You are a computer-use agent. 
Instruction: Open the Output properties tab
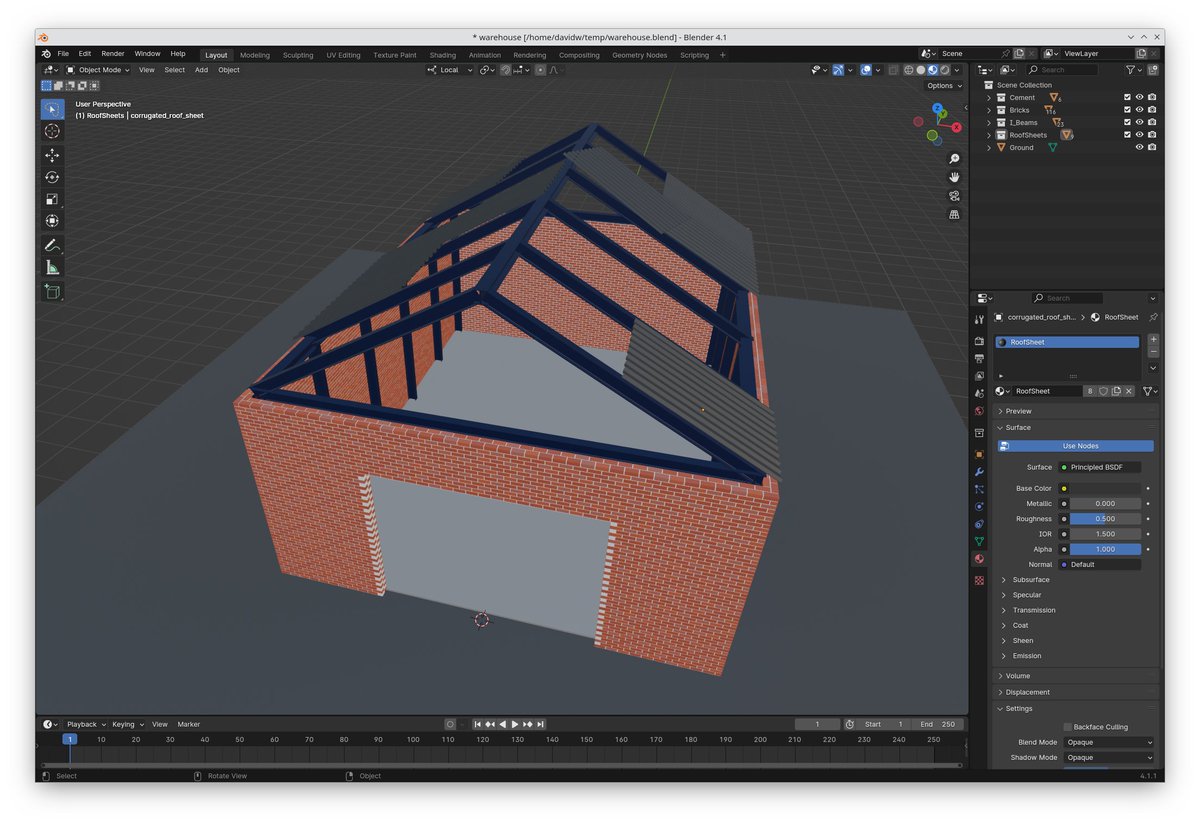(979, 358)
